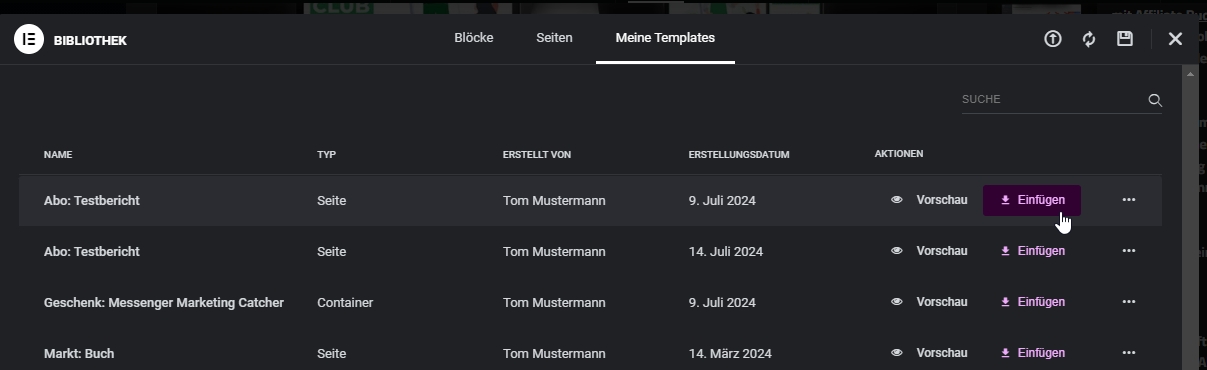Viewport: 1207px width, 370px height.
Task: Preview the Markt: Buch template
Action: pyautogui.click(x=929, y=353)
